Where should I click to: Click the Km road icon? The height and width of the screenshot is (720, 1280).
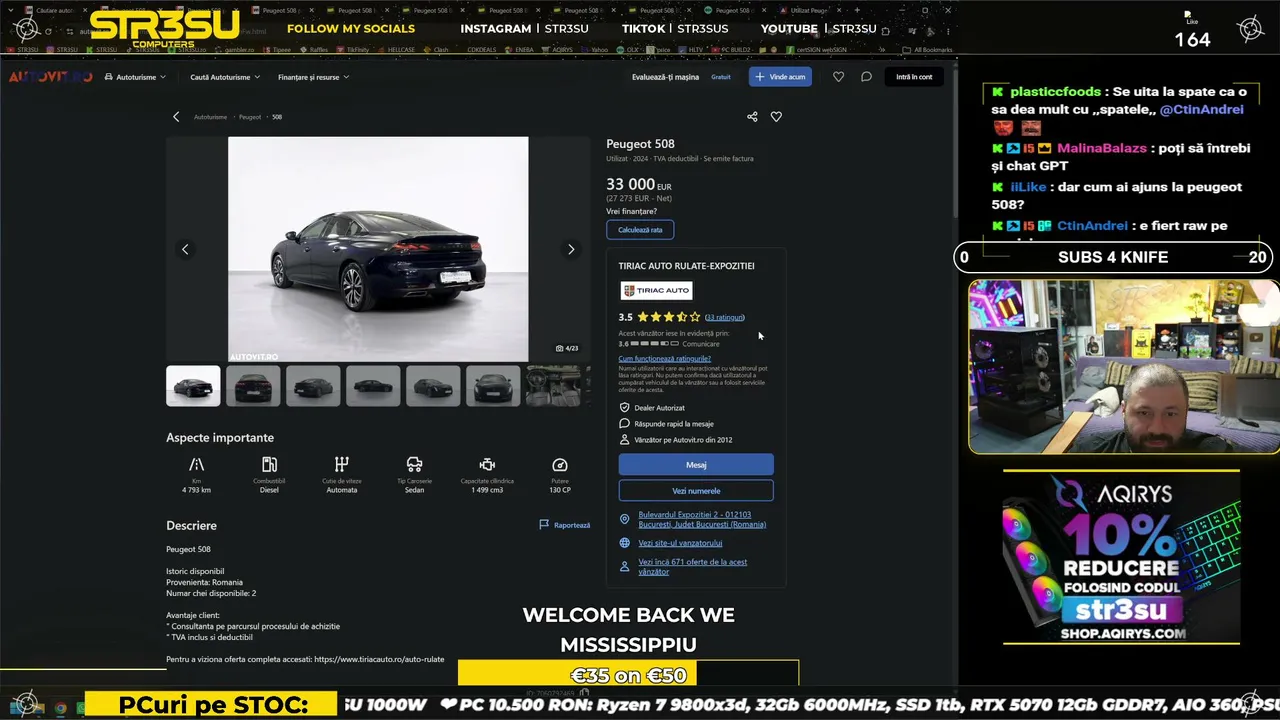(196, 465)
